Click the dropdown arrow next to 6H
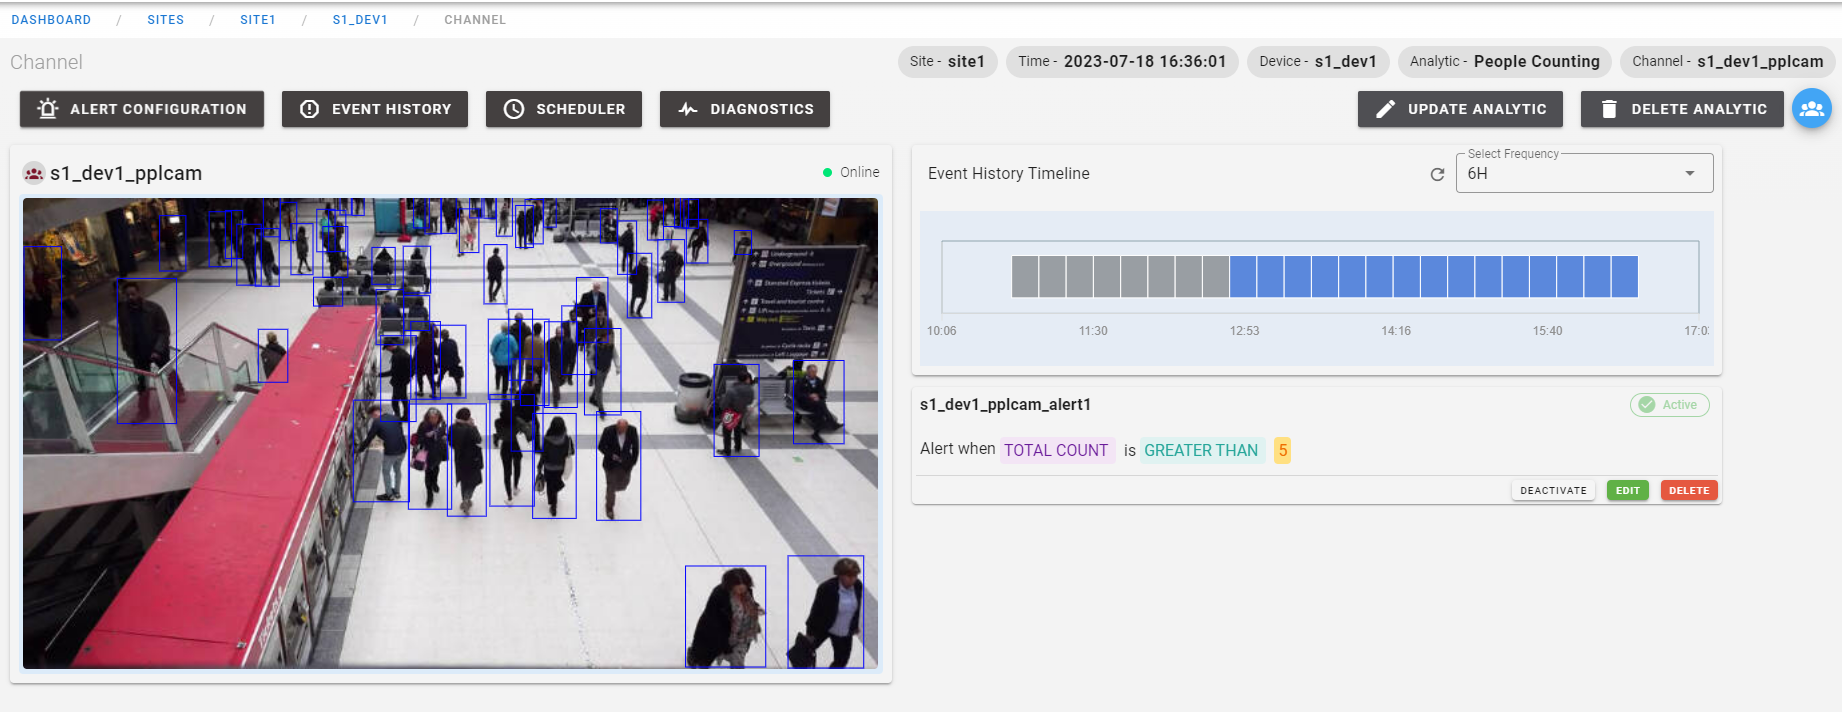The width and height of the screenshot is (1842, 712). click(x=1689, y=174)
